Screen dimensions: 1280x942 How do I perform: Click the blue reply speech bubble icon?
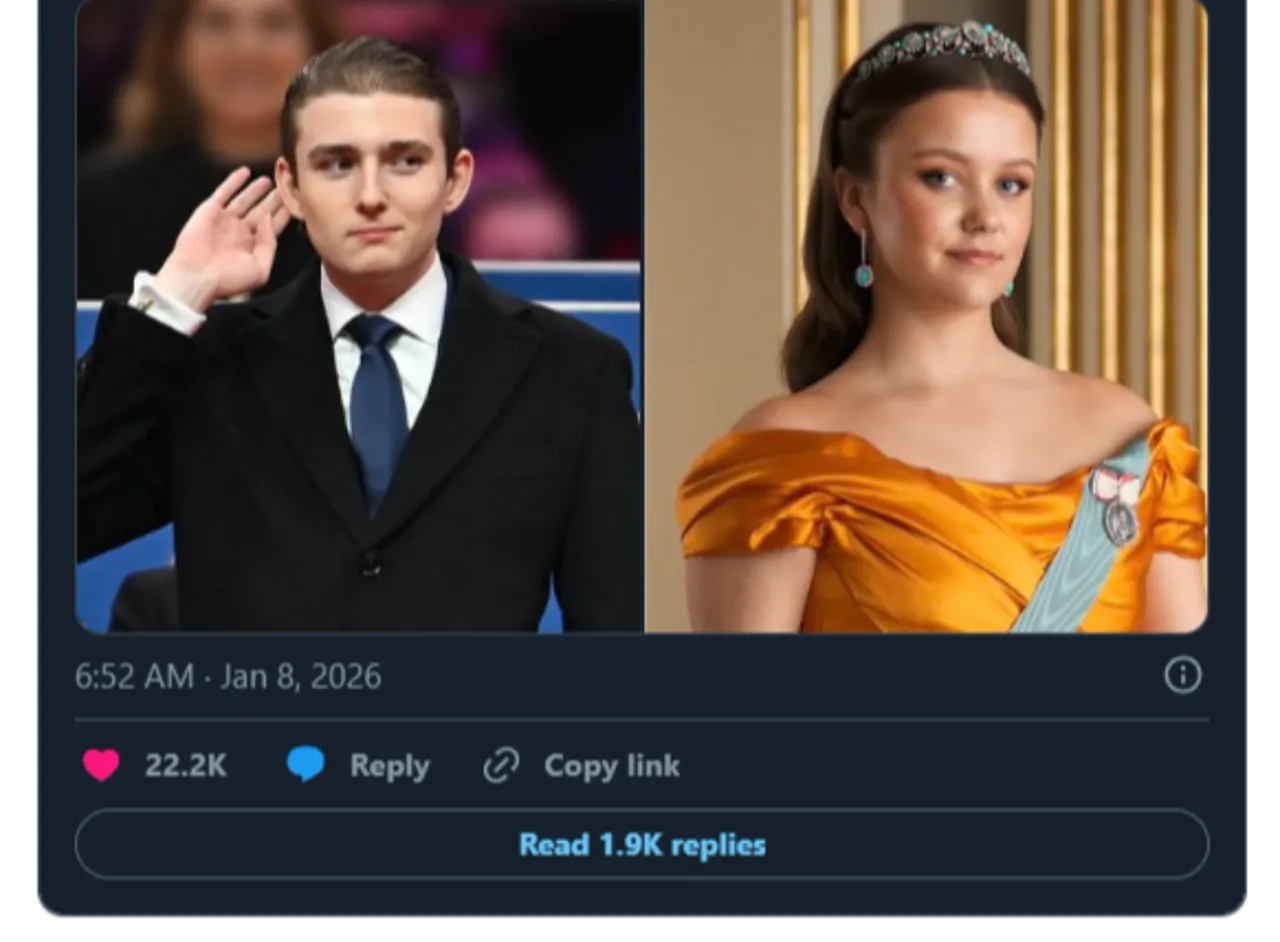(306, 765)
